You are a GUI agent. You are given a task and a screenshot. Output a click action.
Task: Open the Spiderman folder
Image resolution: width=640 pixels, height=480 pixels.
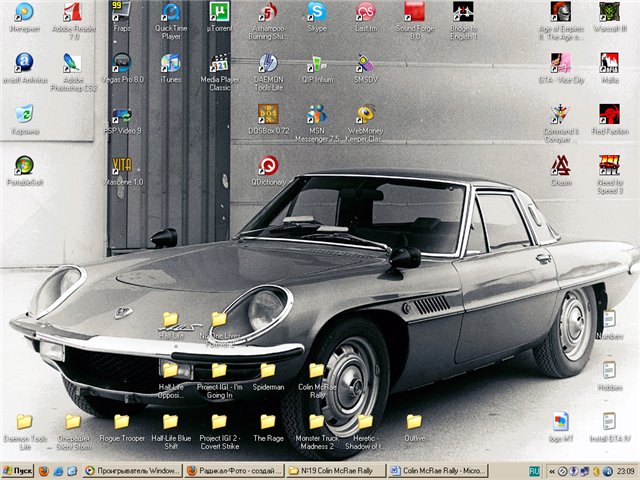pos(268,371)
